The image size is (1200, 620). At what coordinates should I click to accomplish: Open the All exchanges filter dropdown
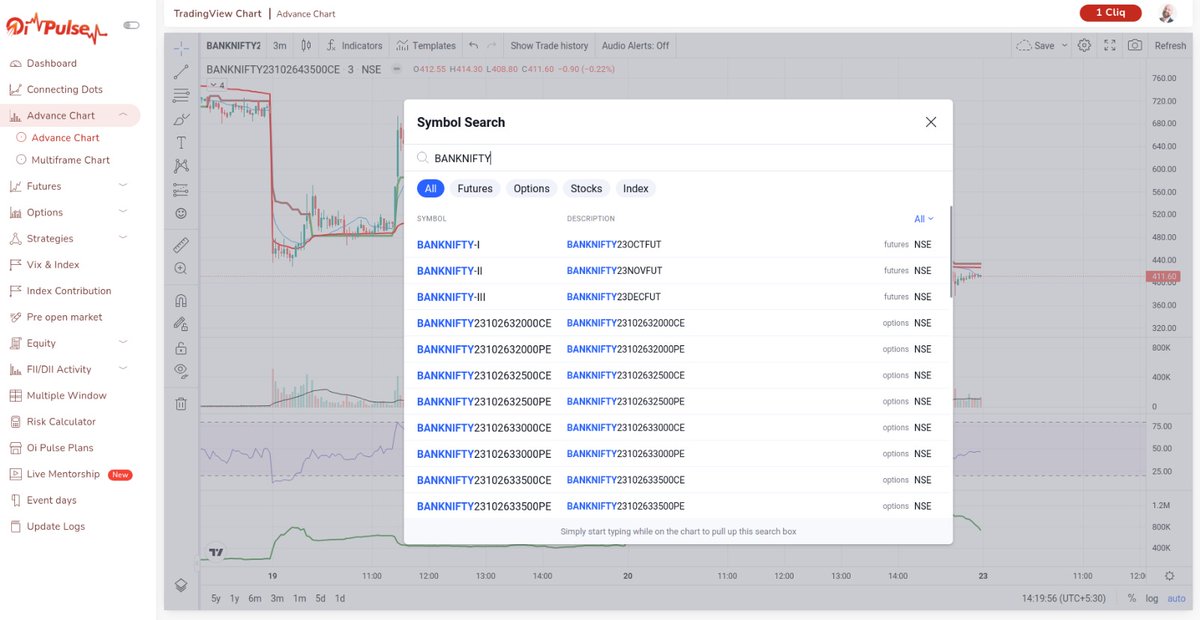point(923,218)
